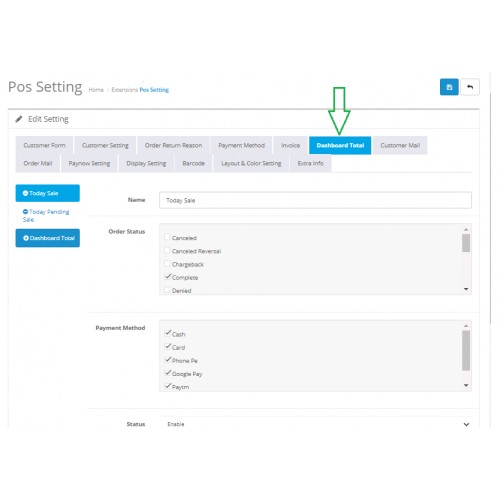Image resolution: width=500 pixels, height=500 pixels.
Task: Click down arrow in Payment Method list
Action: point(466,385)
